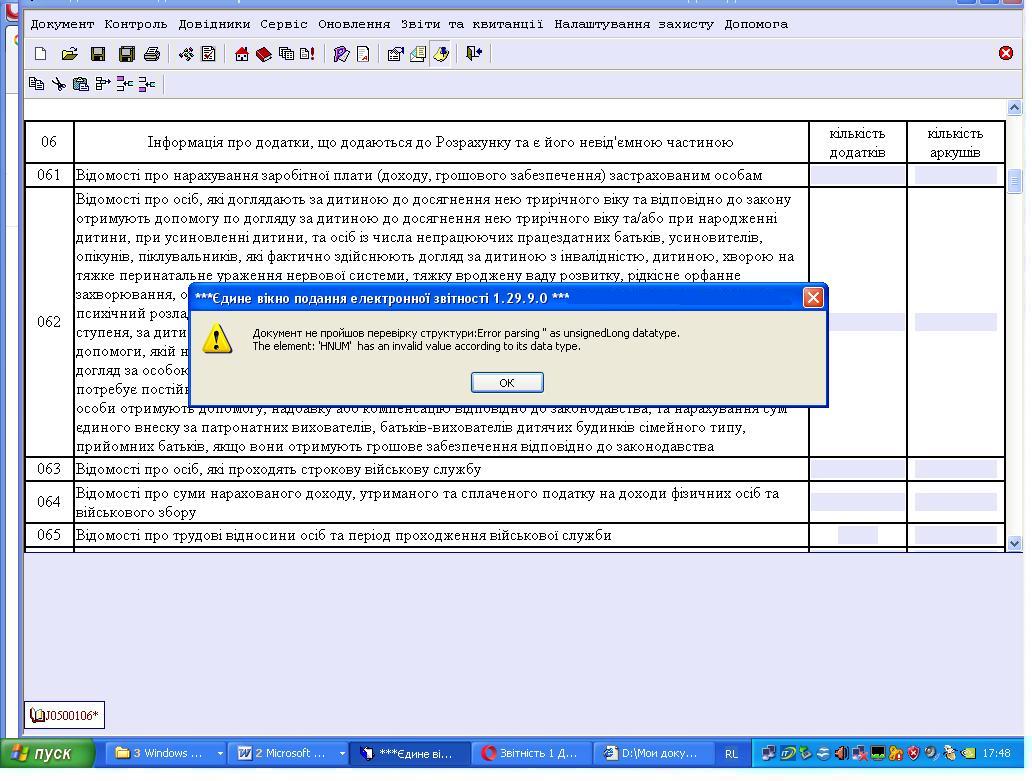Click кількість аркушів field for row 063

[956, 469]
